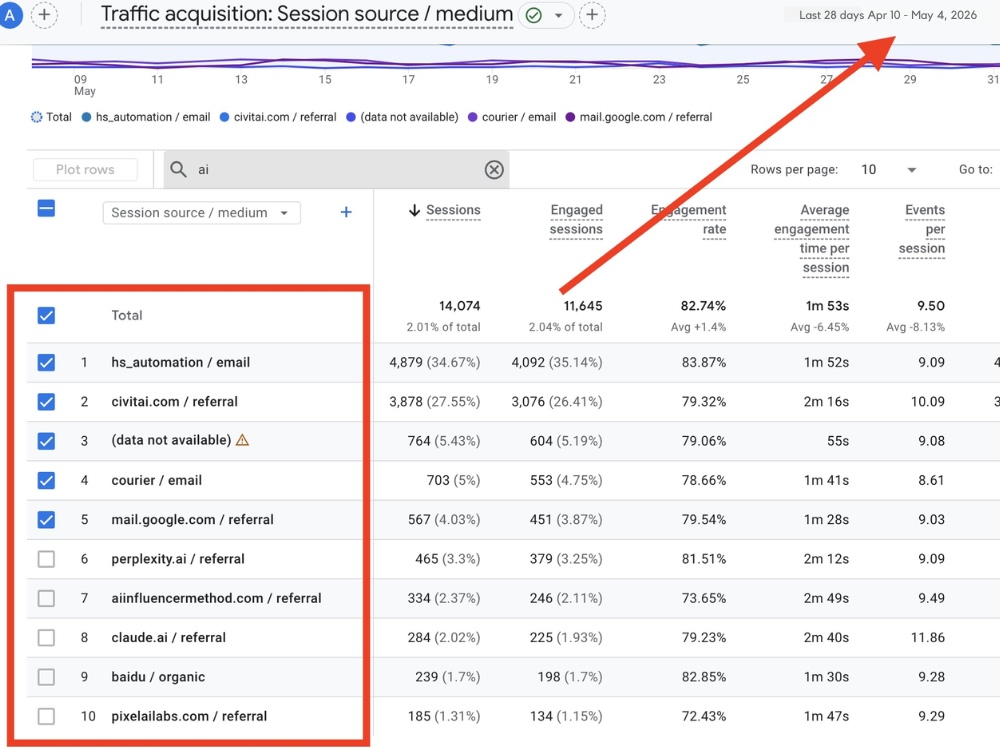Viewport: 1000px width, 750px height.
Task: Open the dropdown arrow beside report title
Action: [559, 15]
